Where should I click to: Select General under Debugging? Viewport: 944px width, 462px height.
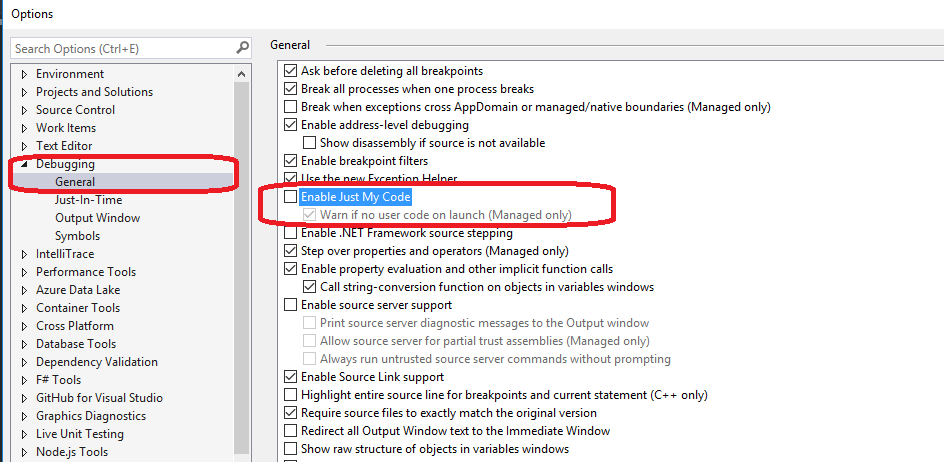pos(75,182)
